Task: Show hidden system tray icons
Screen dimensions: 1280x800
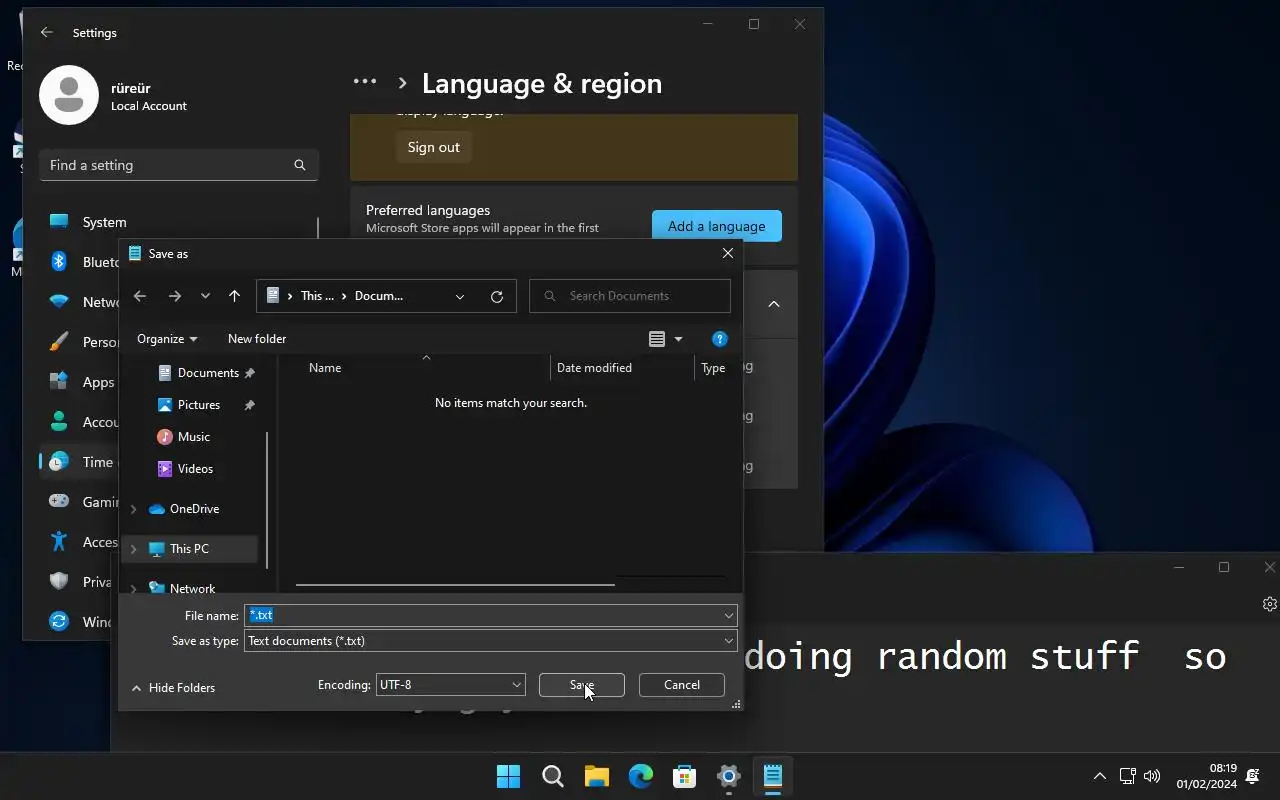Action: pyautogui.click(x=1099, y=776)
